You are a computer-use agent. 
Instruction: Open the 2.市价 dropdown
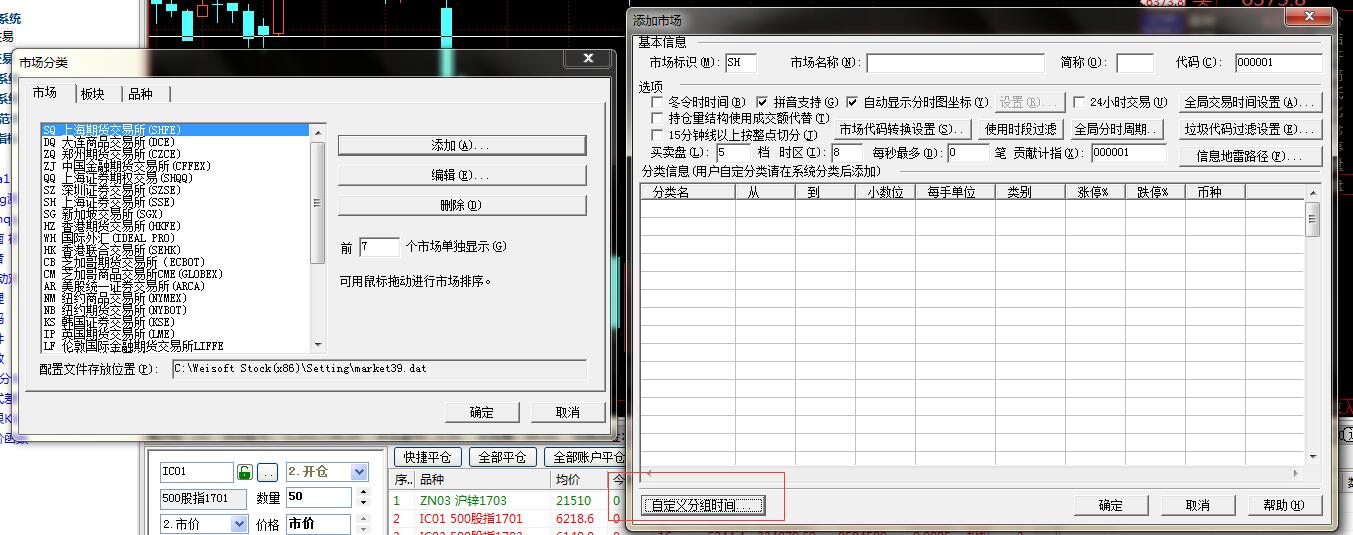[239, 524]
